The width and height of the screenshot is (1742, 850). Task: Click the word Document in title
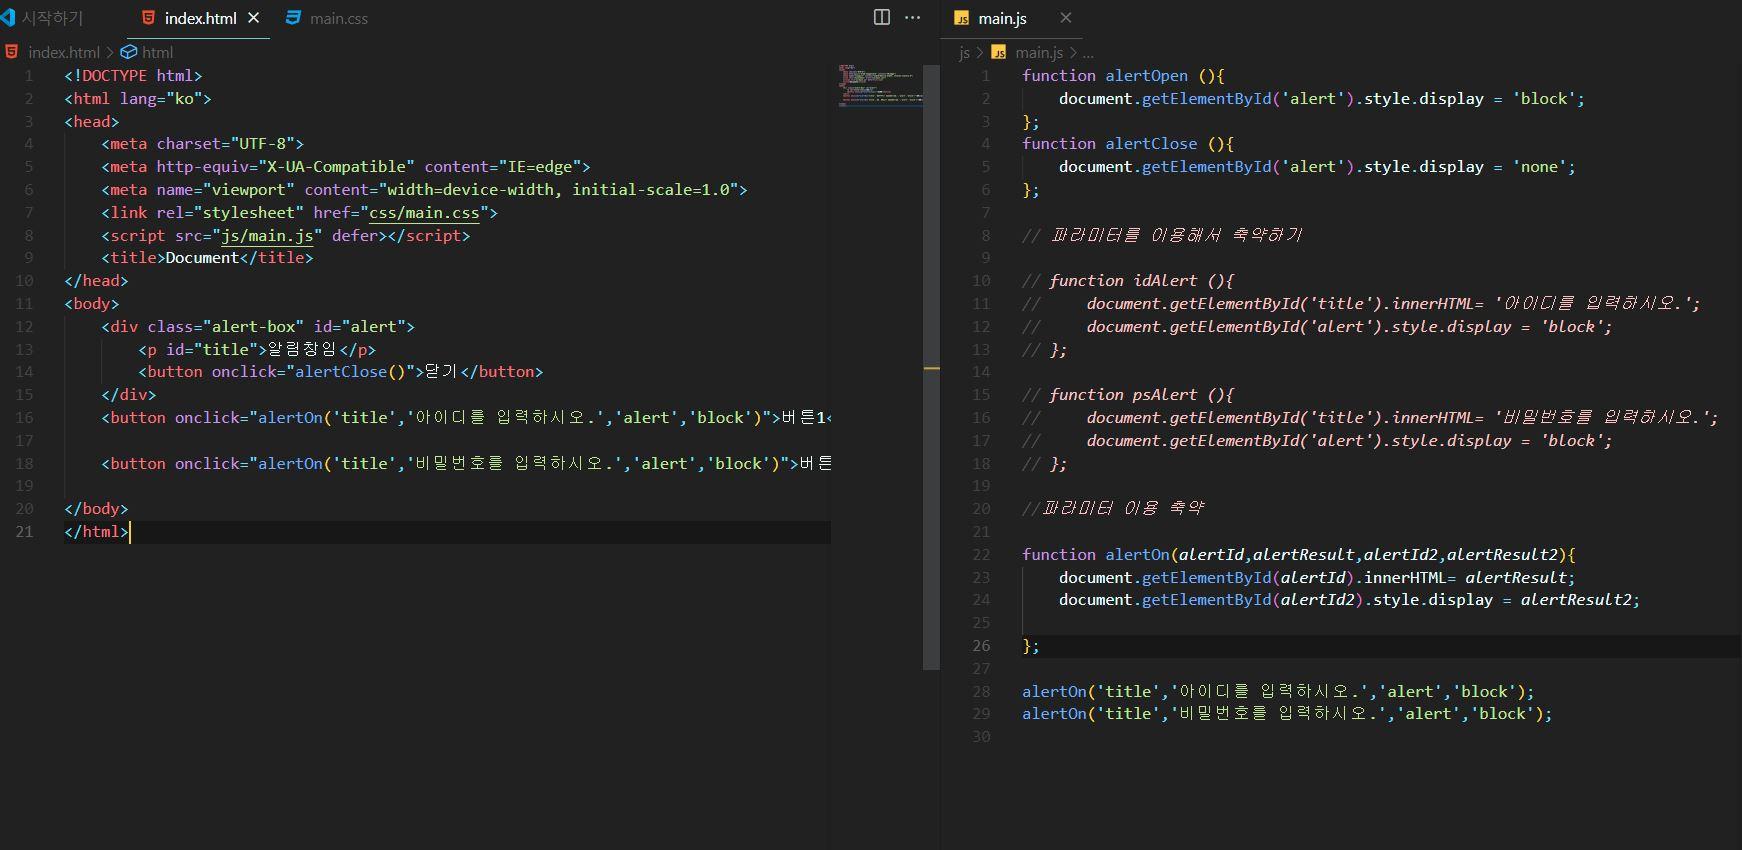click(202, 257)
